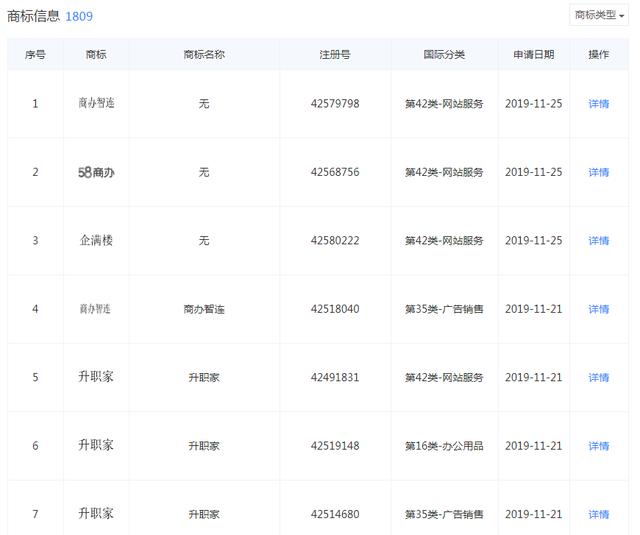Click 第42类-网站服务 in row 1
640x535 pixels.
[x=444, y=104]
